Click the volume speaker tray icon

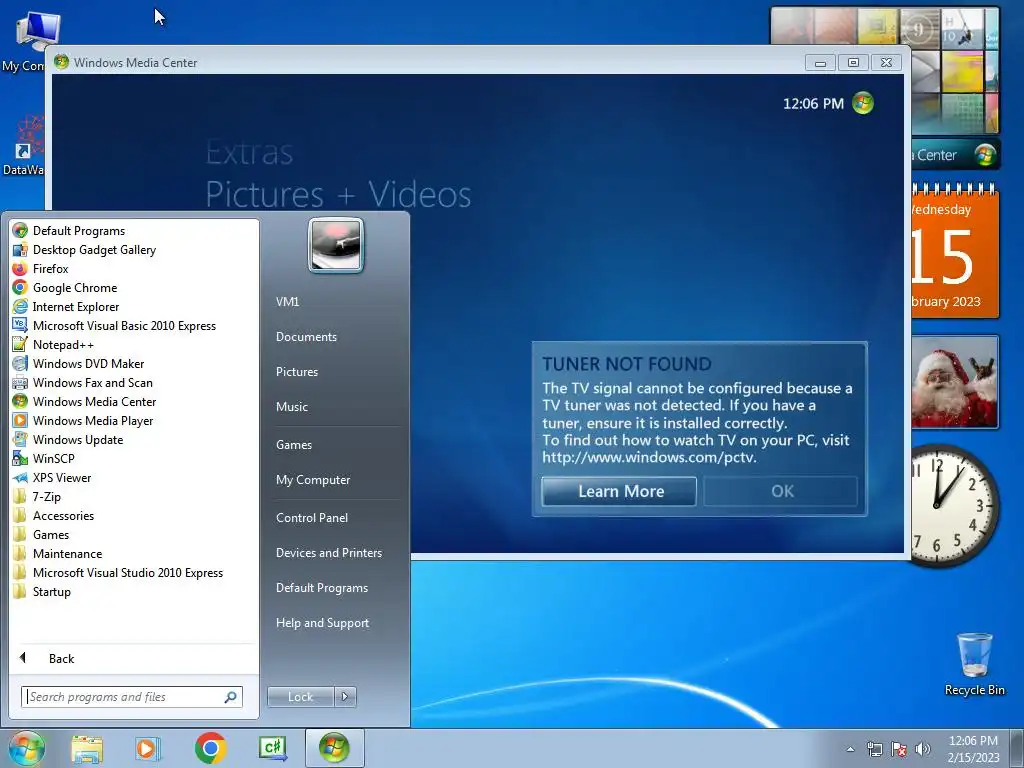coord(923,749)
